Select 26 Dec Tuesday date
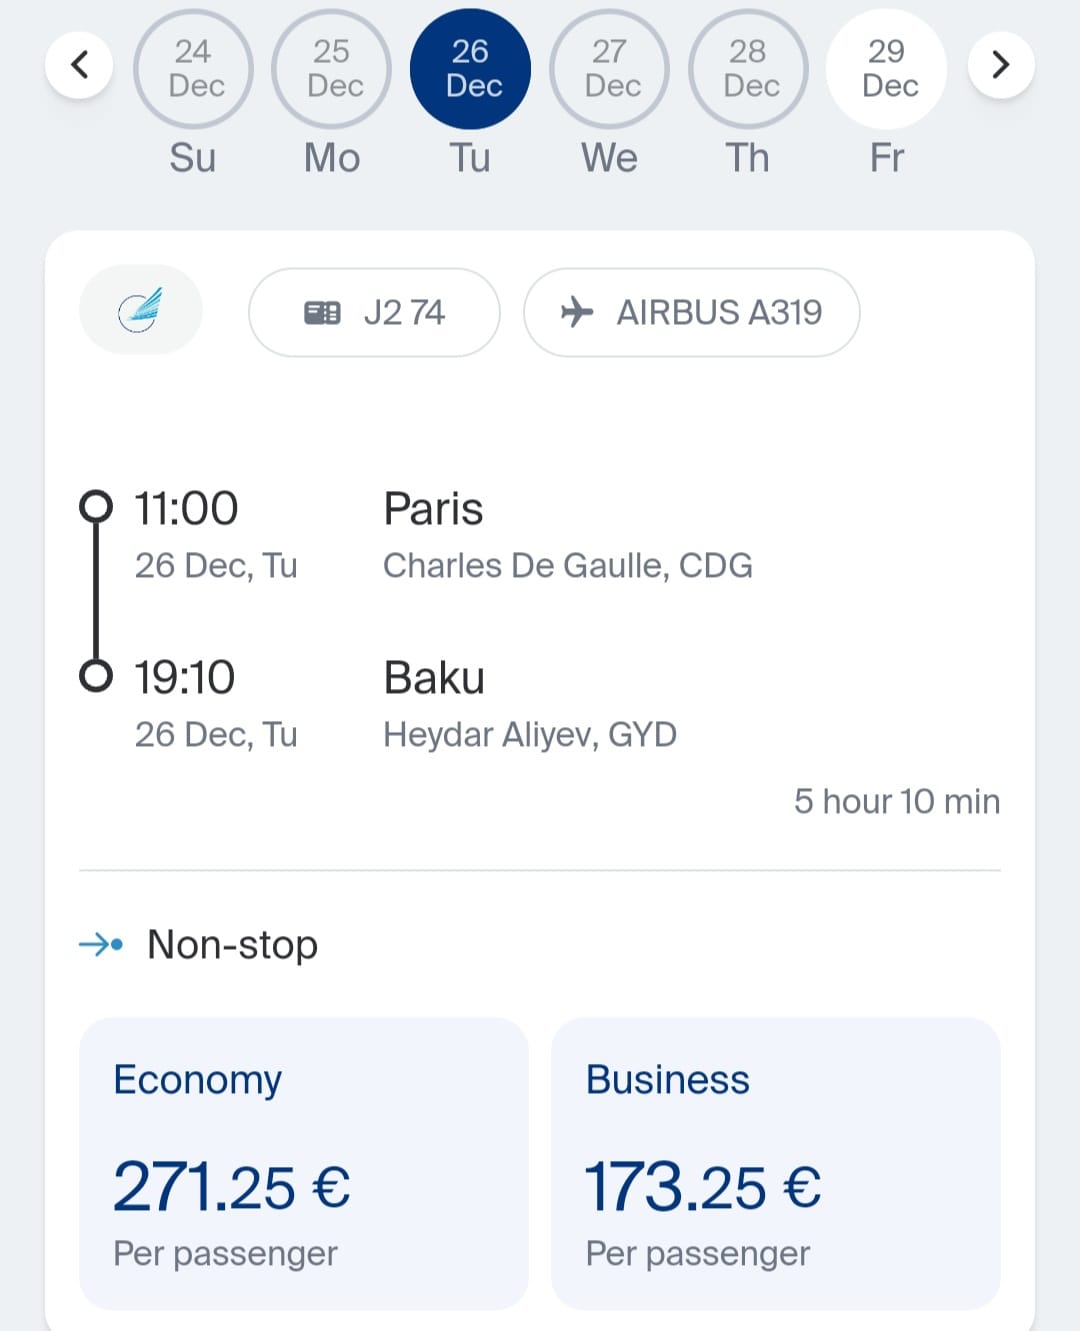Viewport: 1080px width, 1331px height. [x=471, y=69]
